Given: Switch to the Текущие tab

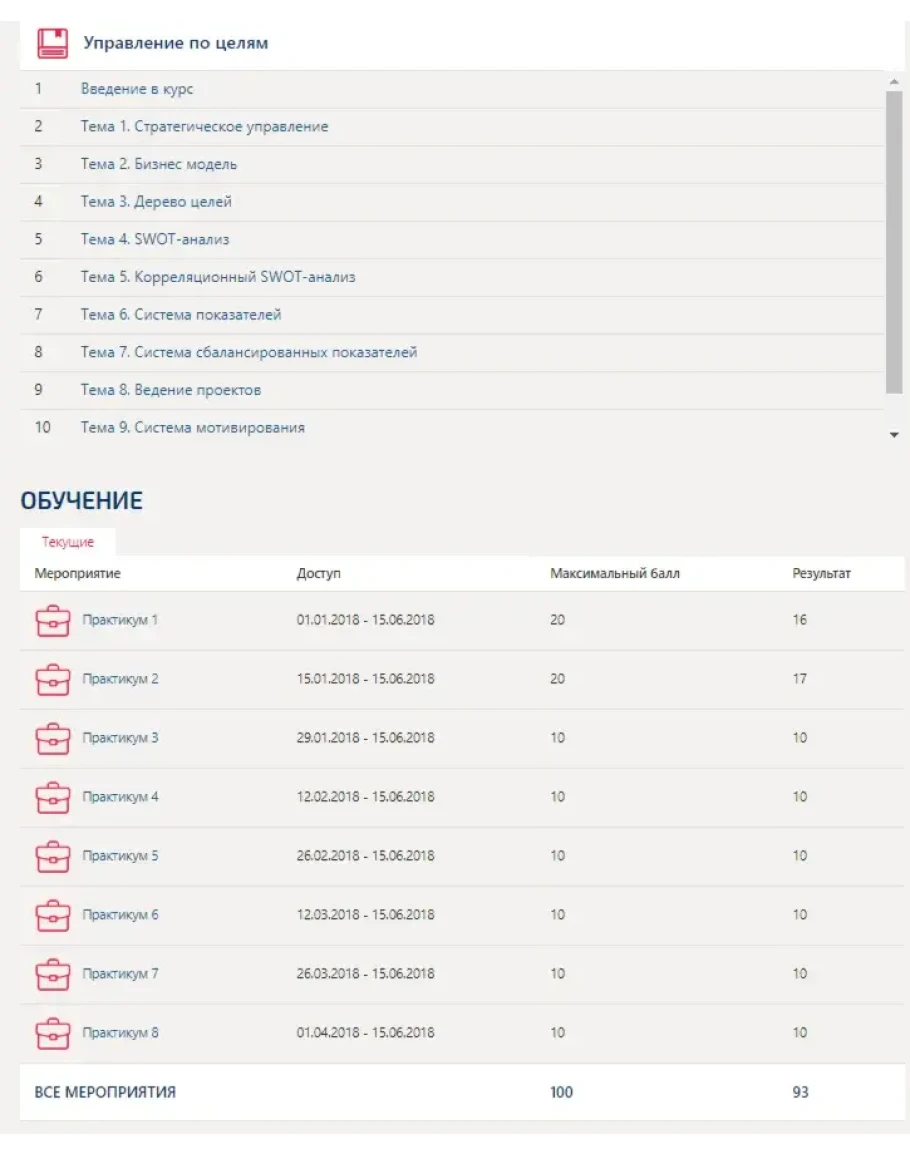Looking at the screenshot, I should click(x=68, y=542).
